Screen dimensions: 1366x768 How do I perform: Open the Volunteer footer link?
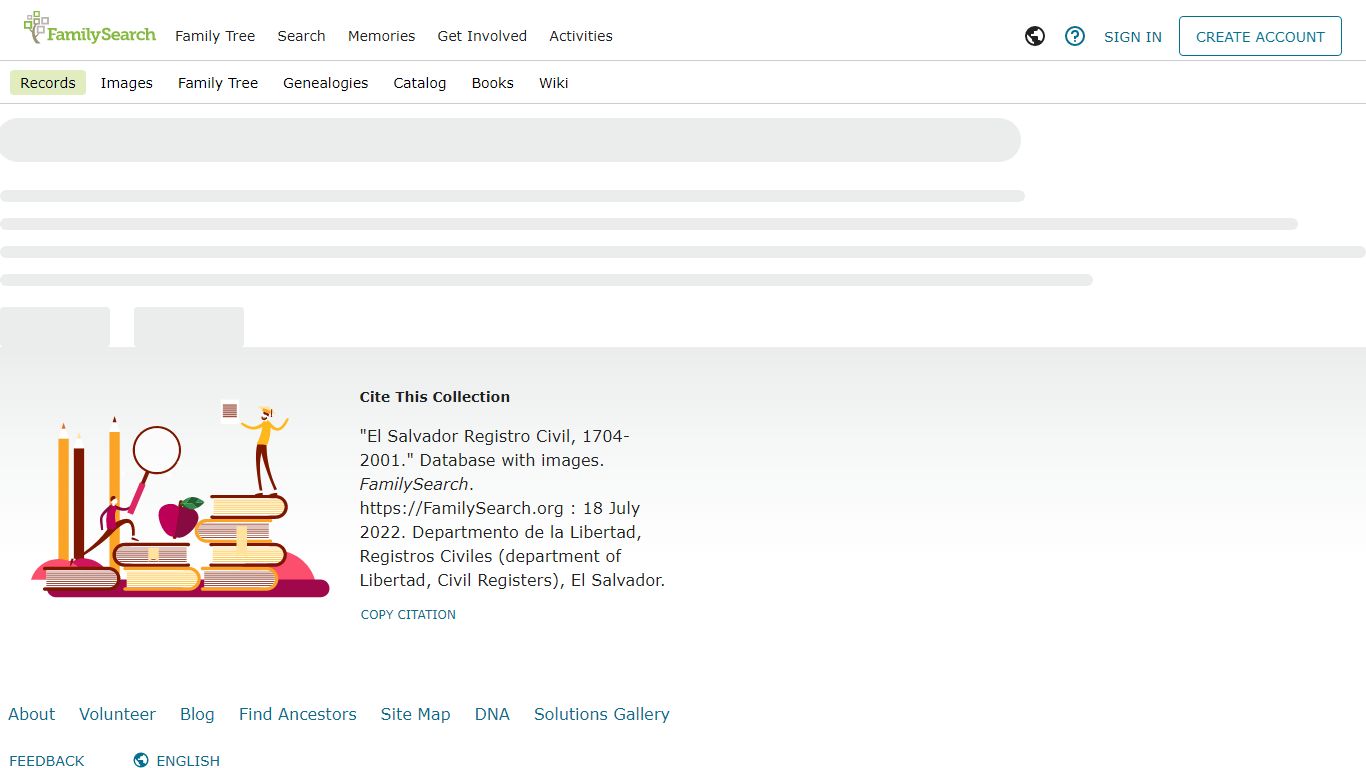click(118, 714)
